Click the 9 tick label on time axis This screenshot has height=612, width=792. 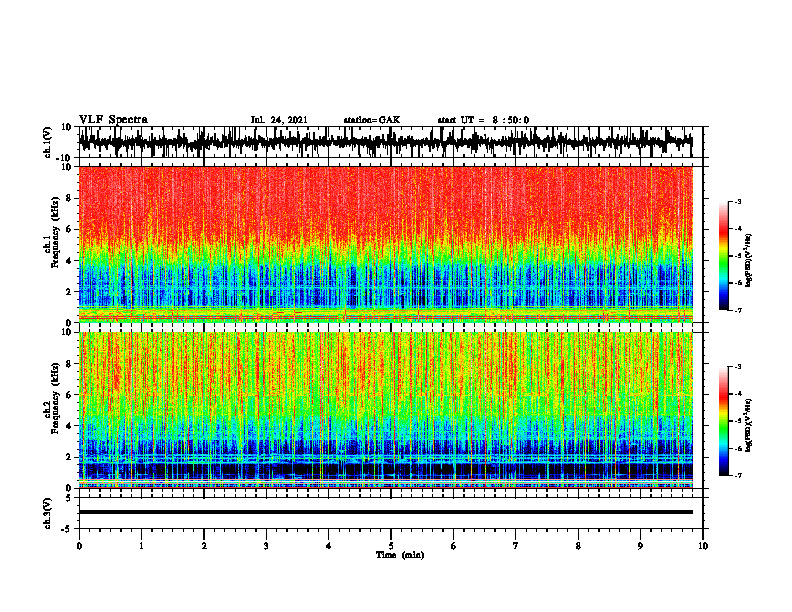[640, 546]
